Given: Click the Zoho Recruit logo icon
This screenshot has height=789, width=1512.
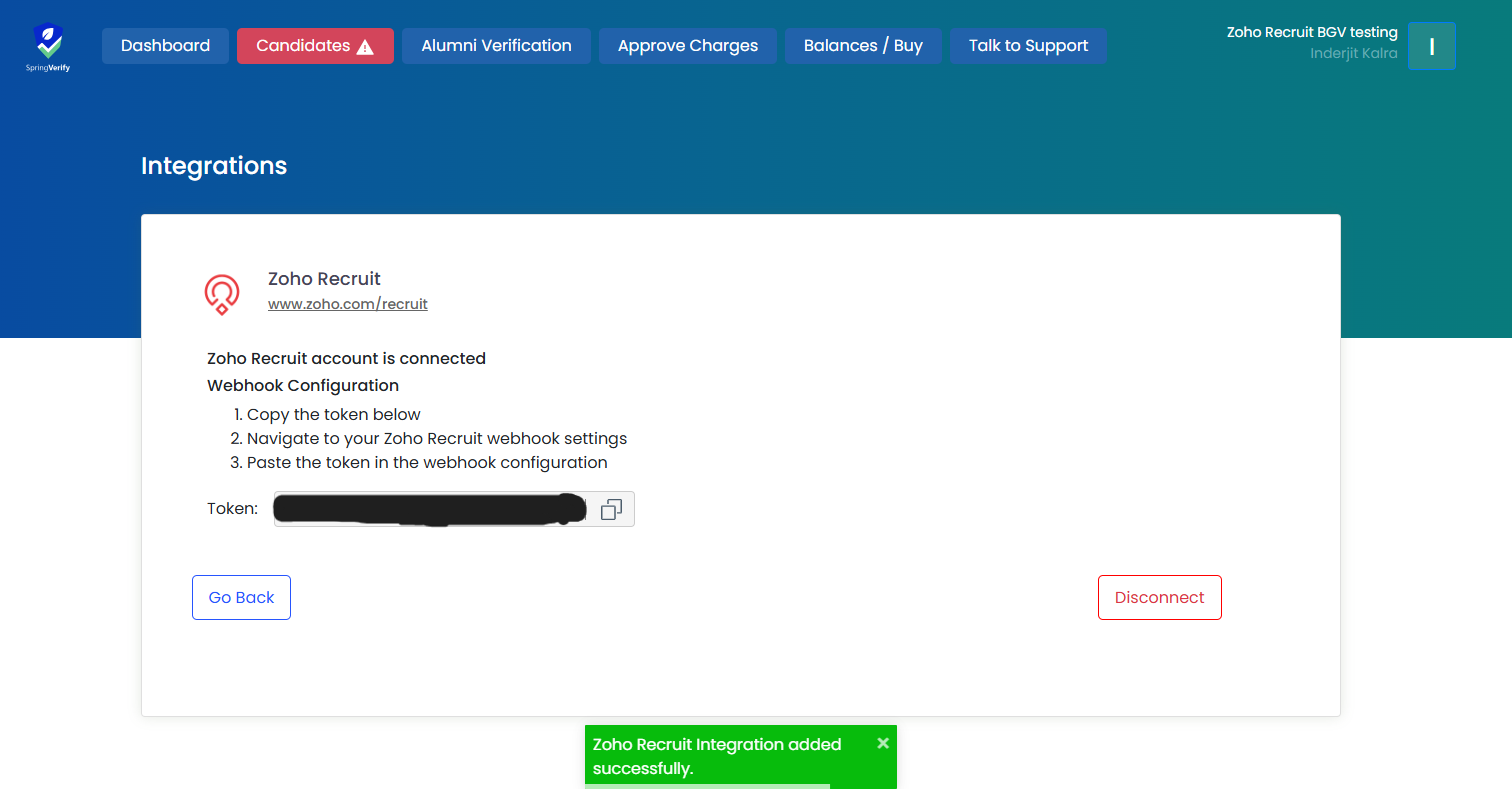Looking at the screenshot, I should point(222,295).
